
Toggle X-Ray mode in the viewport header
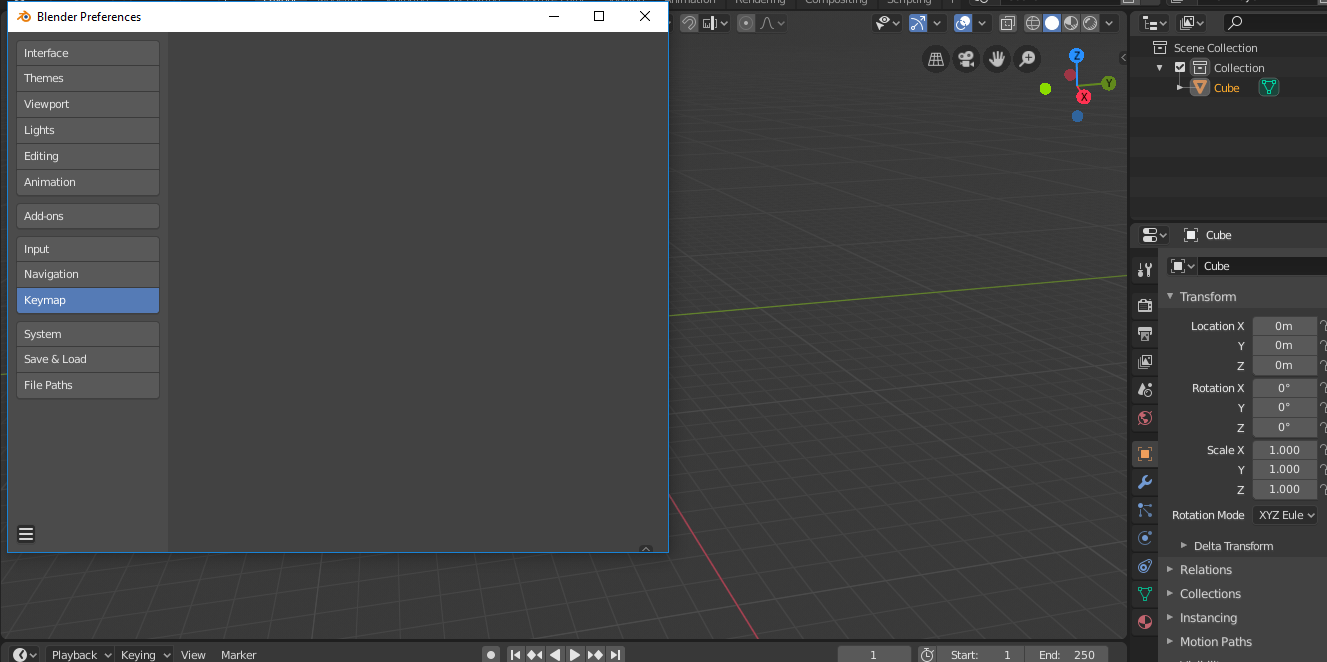coord(1007,22)
